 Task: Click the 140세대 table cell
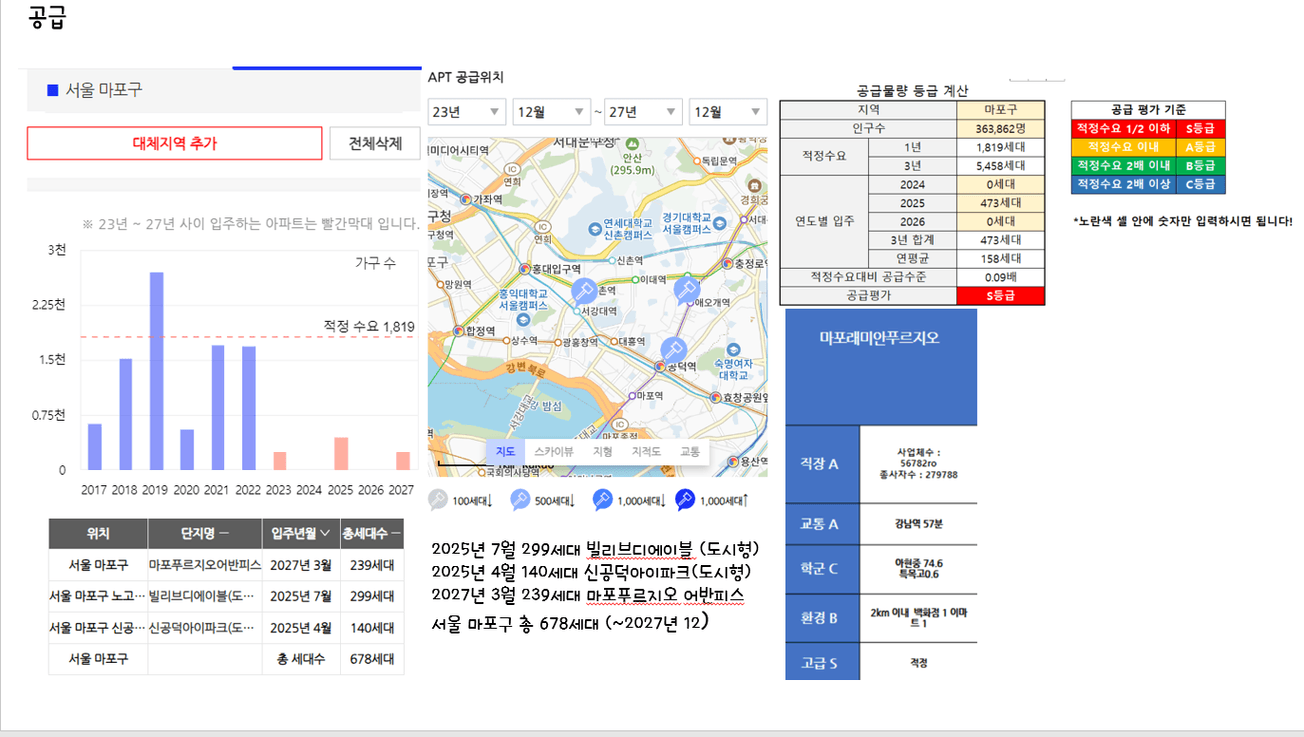coord(372,628)
